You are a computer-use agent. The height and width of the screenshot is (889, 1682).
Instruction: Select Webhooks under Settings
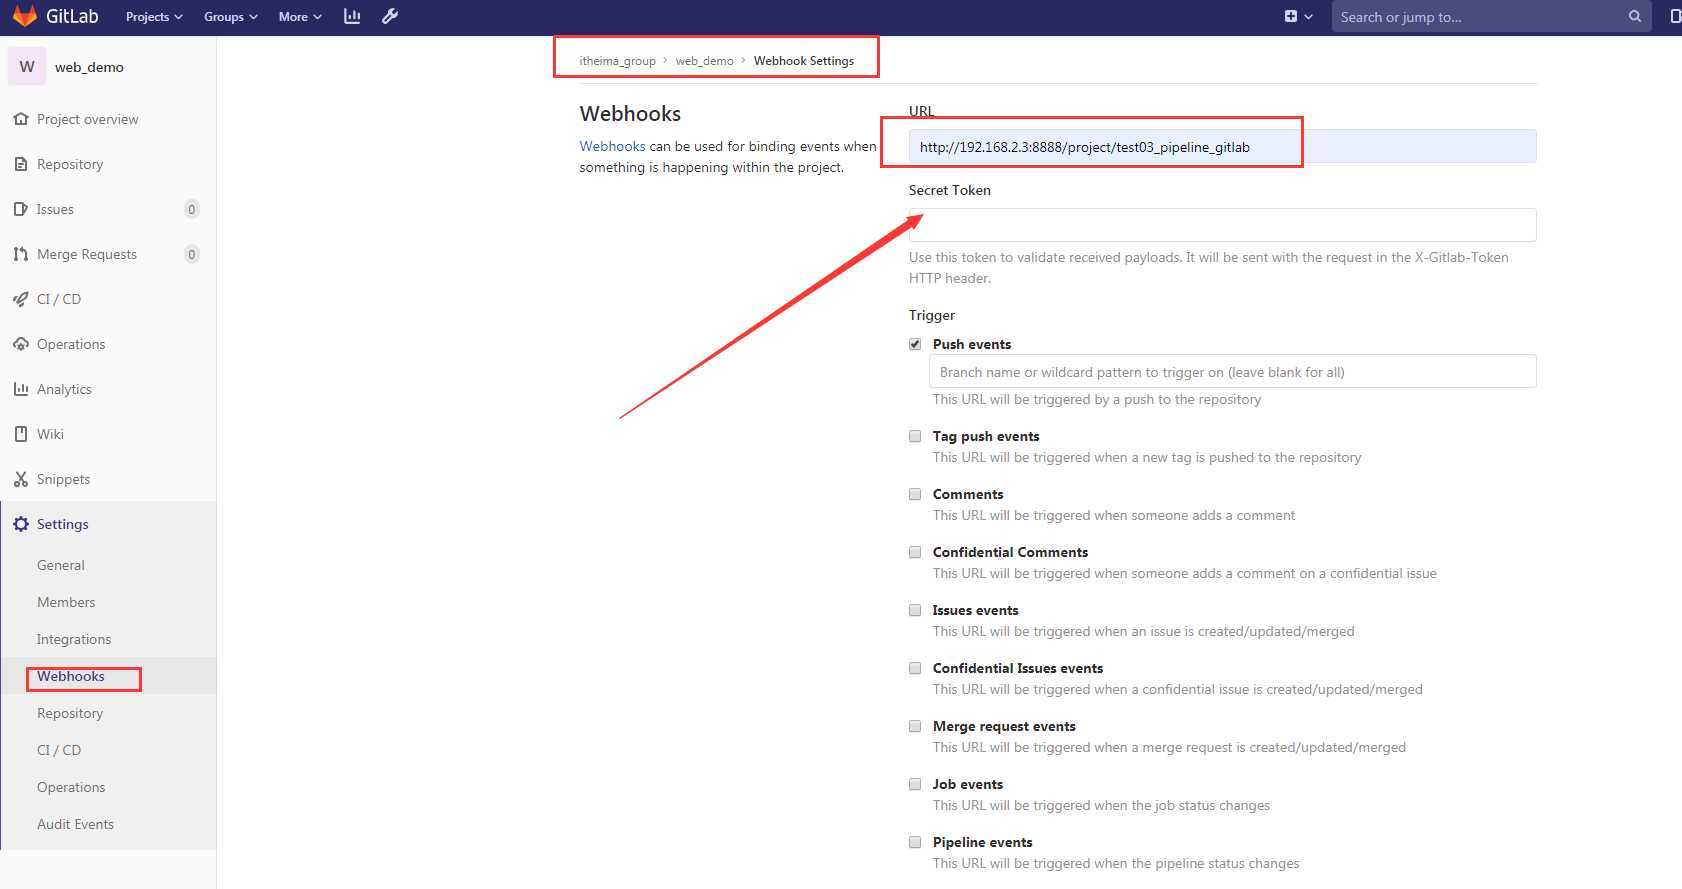click(x=71, y=676)
